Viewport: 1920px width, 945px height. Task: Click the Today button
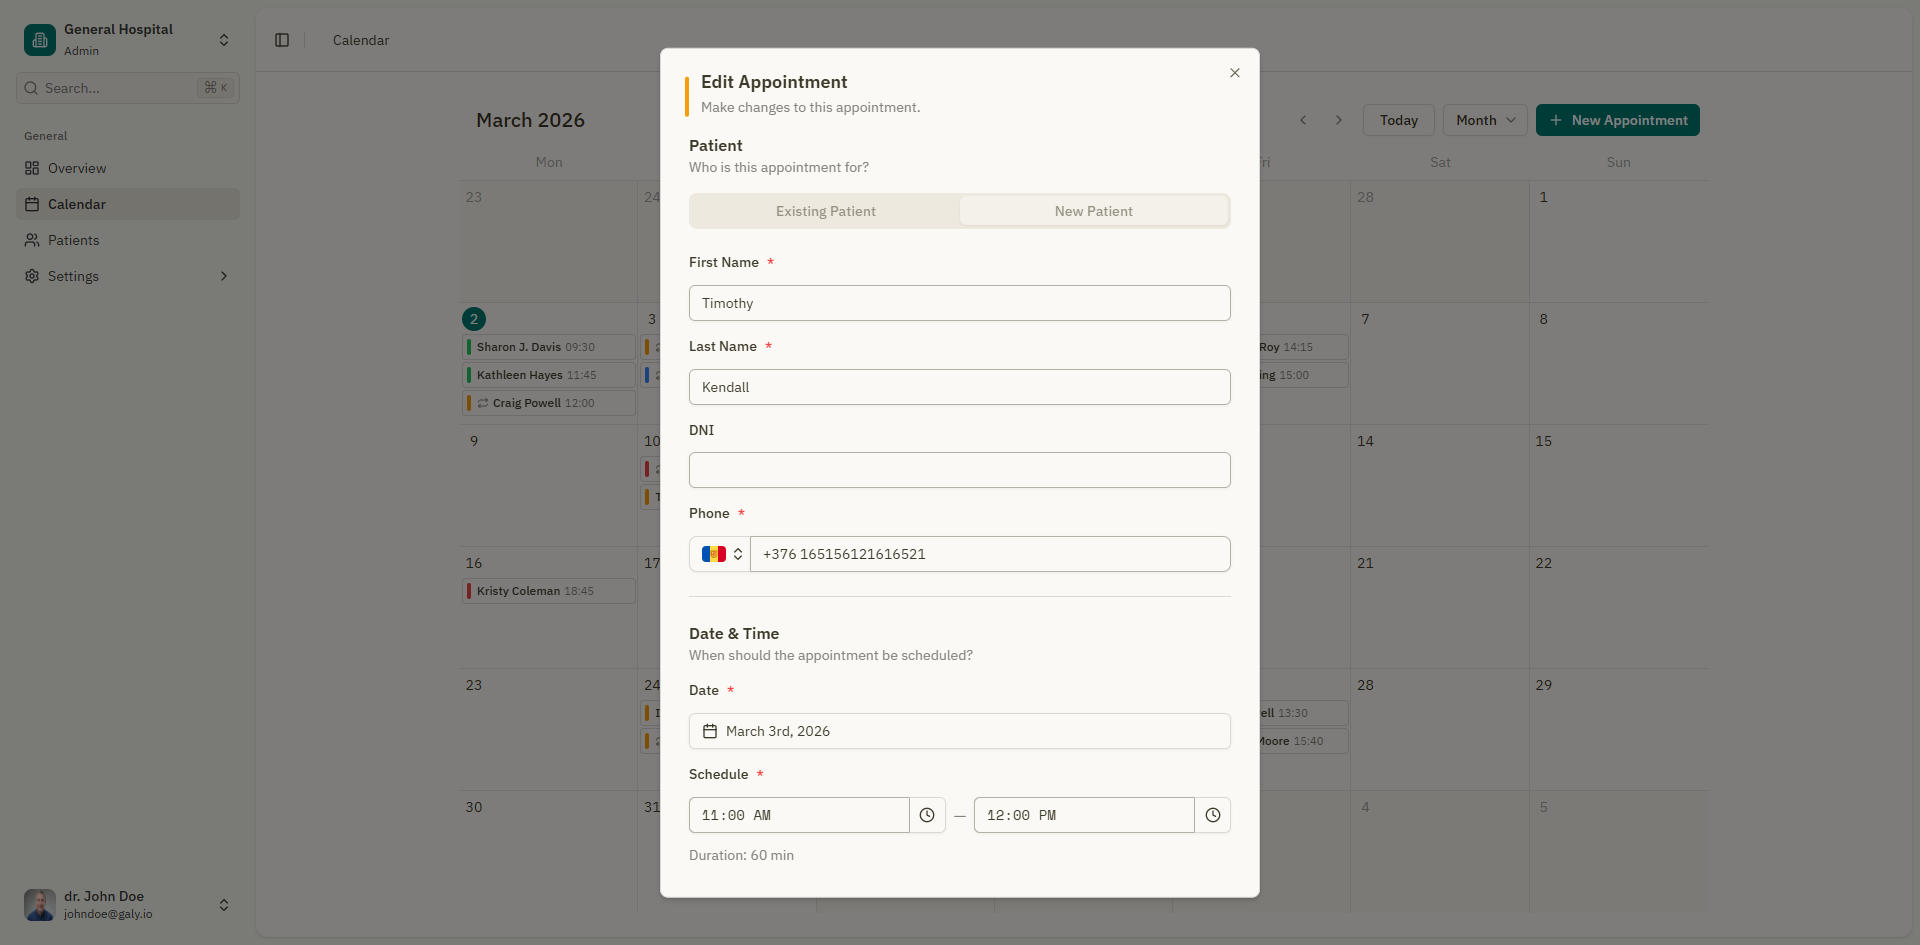(1397, 120)
